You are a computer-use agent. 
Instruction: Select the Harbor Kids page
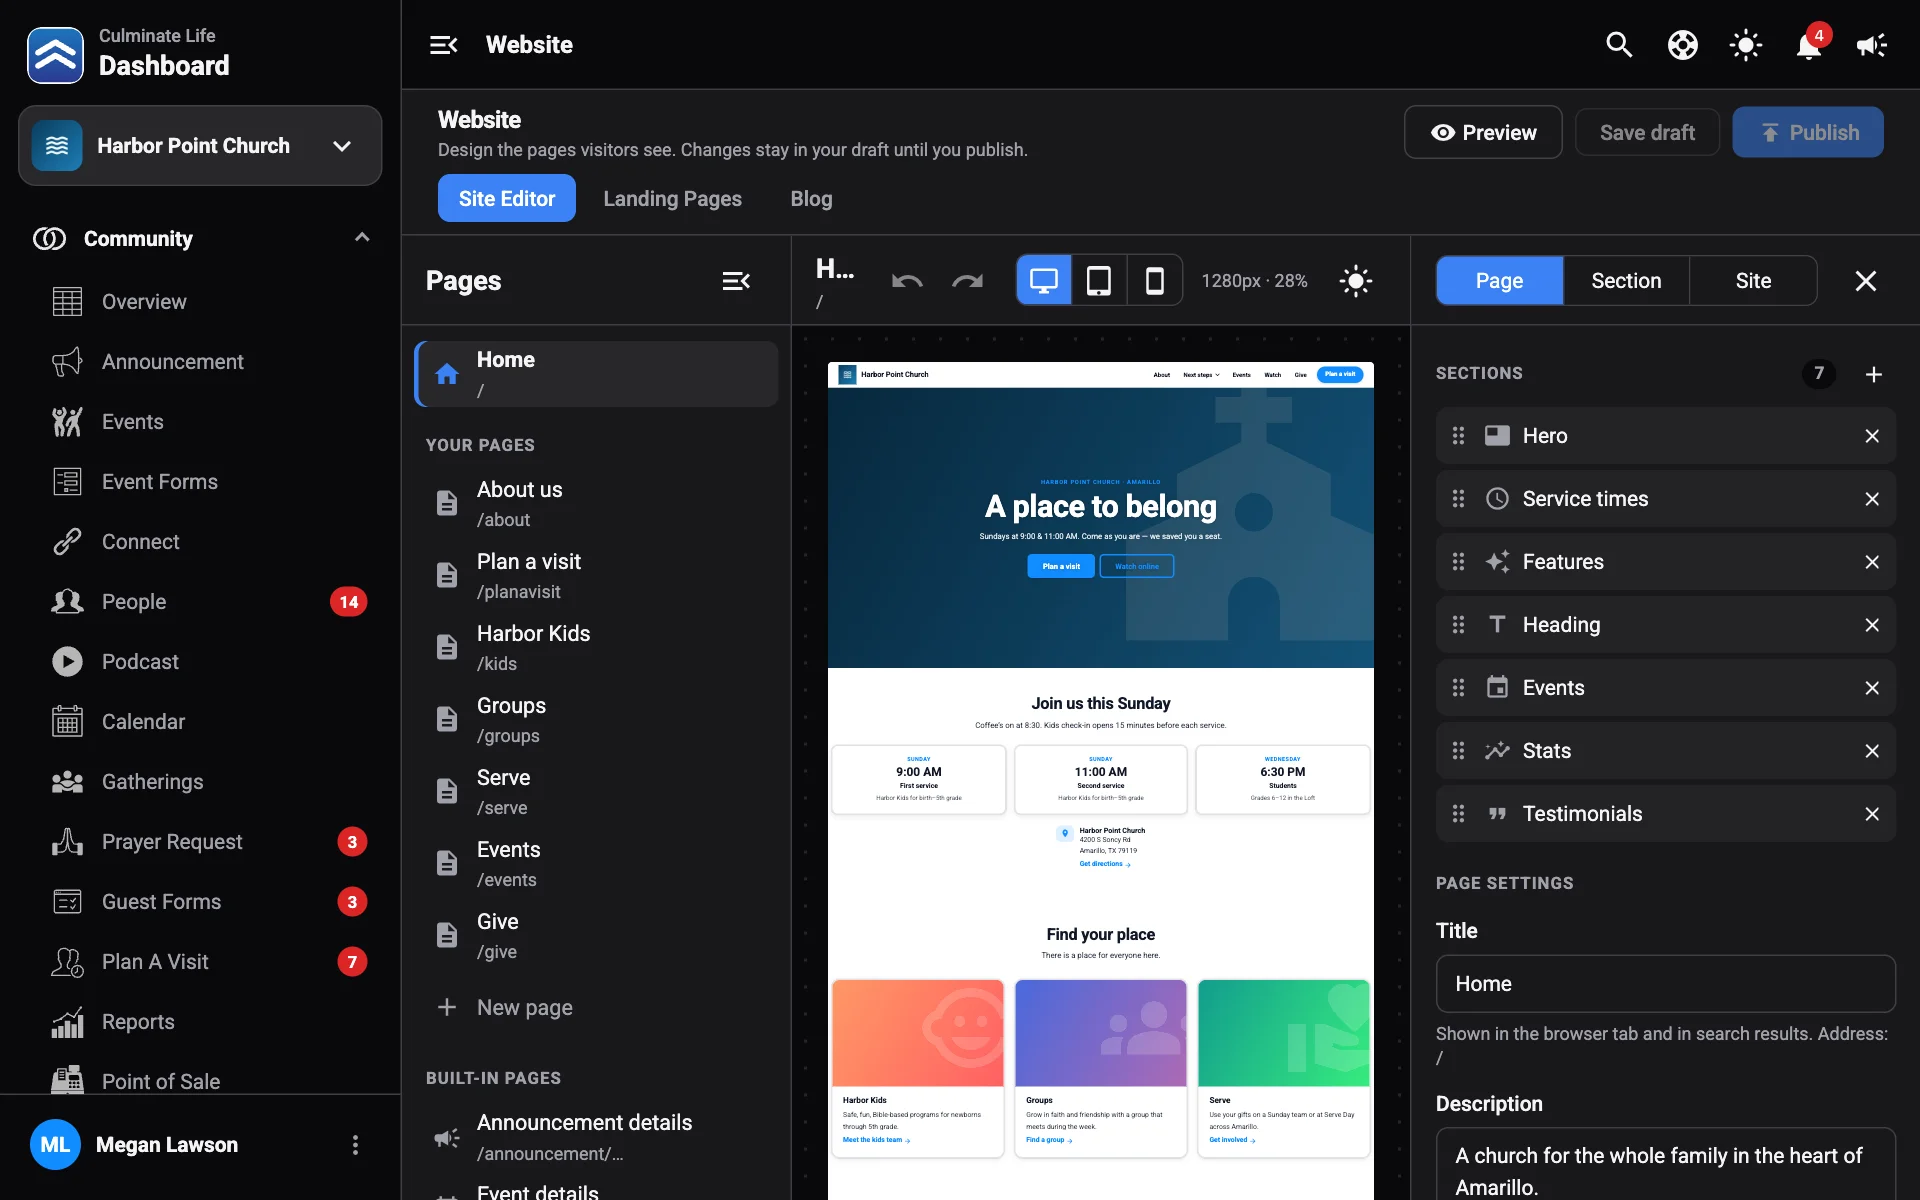pos(596,647)
